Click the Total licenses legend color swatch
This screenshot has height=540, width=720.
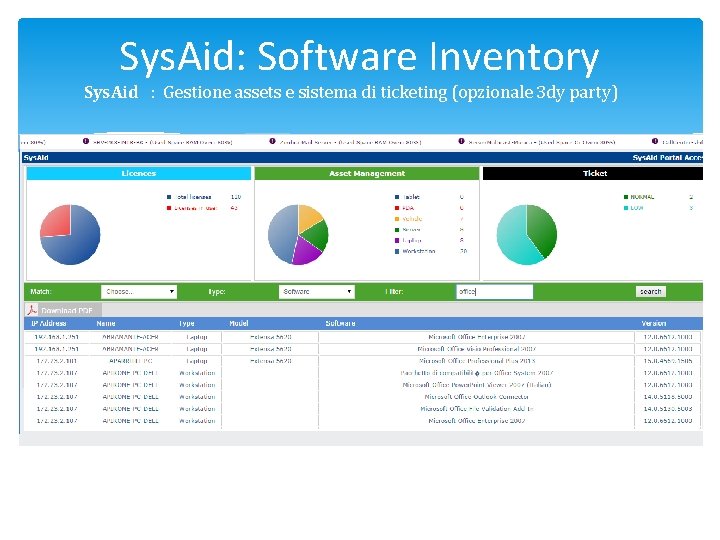[169, 197]
